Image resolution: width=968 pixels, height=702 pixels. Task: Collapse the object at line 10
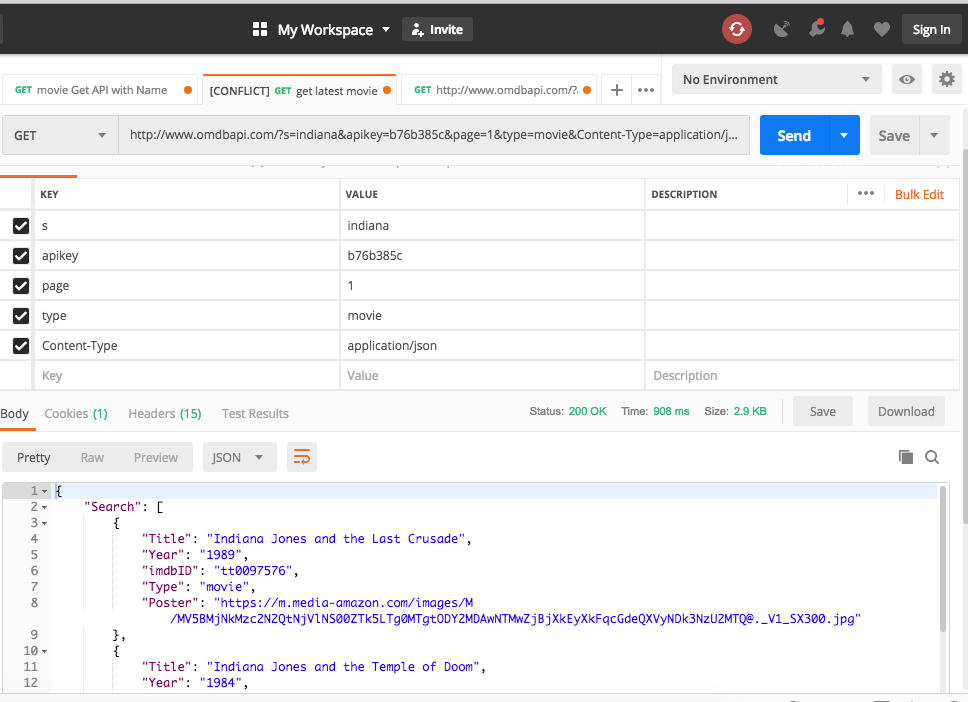pyautogui.click(x=44, y=651)
